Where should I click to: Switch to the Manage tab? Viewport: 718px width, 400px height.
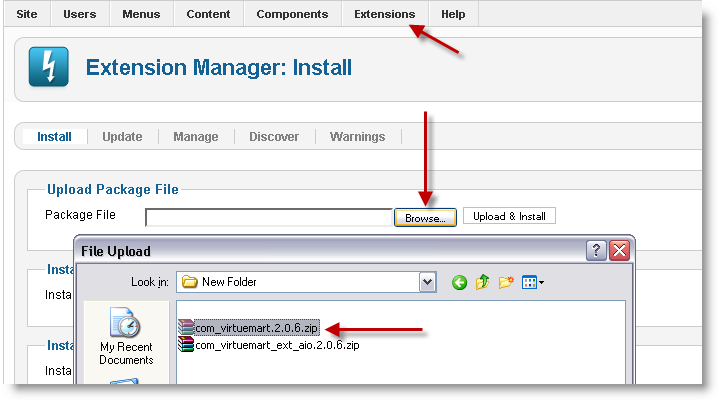[195, 137]
